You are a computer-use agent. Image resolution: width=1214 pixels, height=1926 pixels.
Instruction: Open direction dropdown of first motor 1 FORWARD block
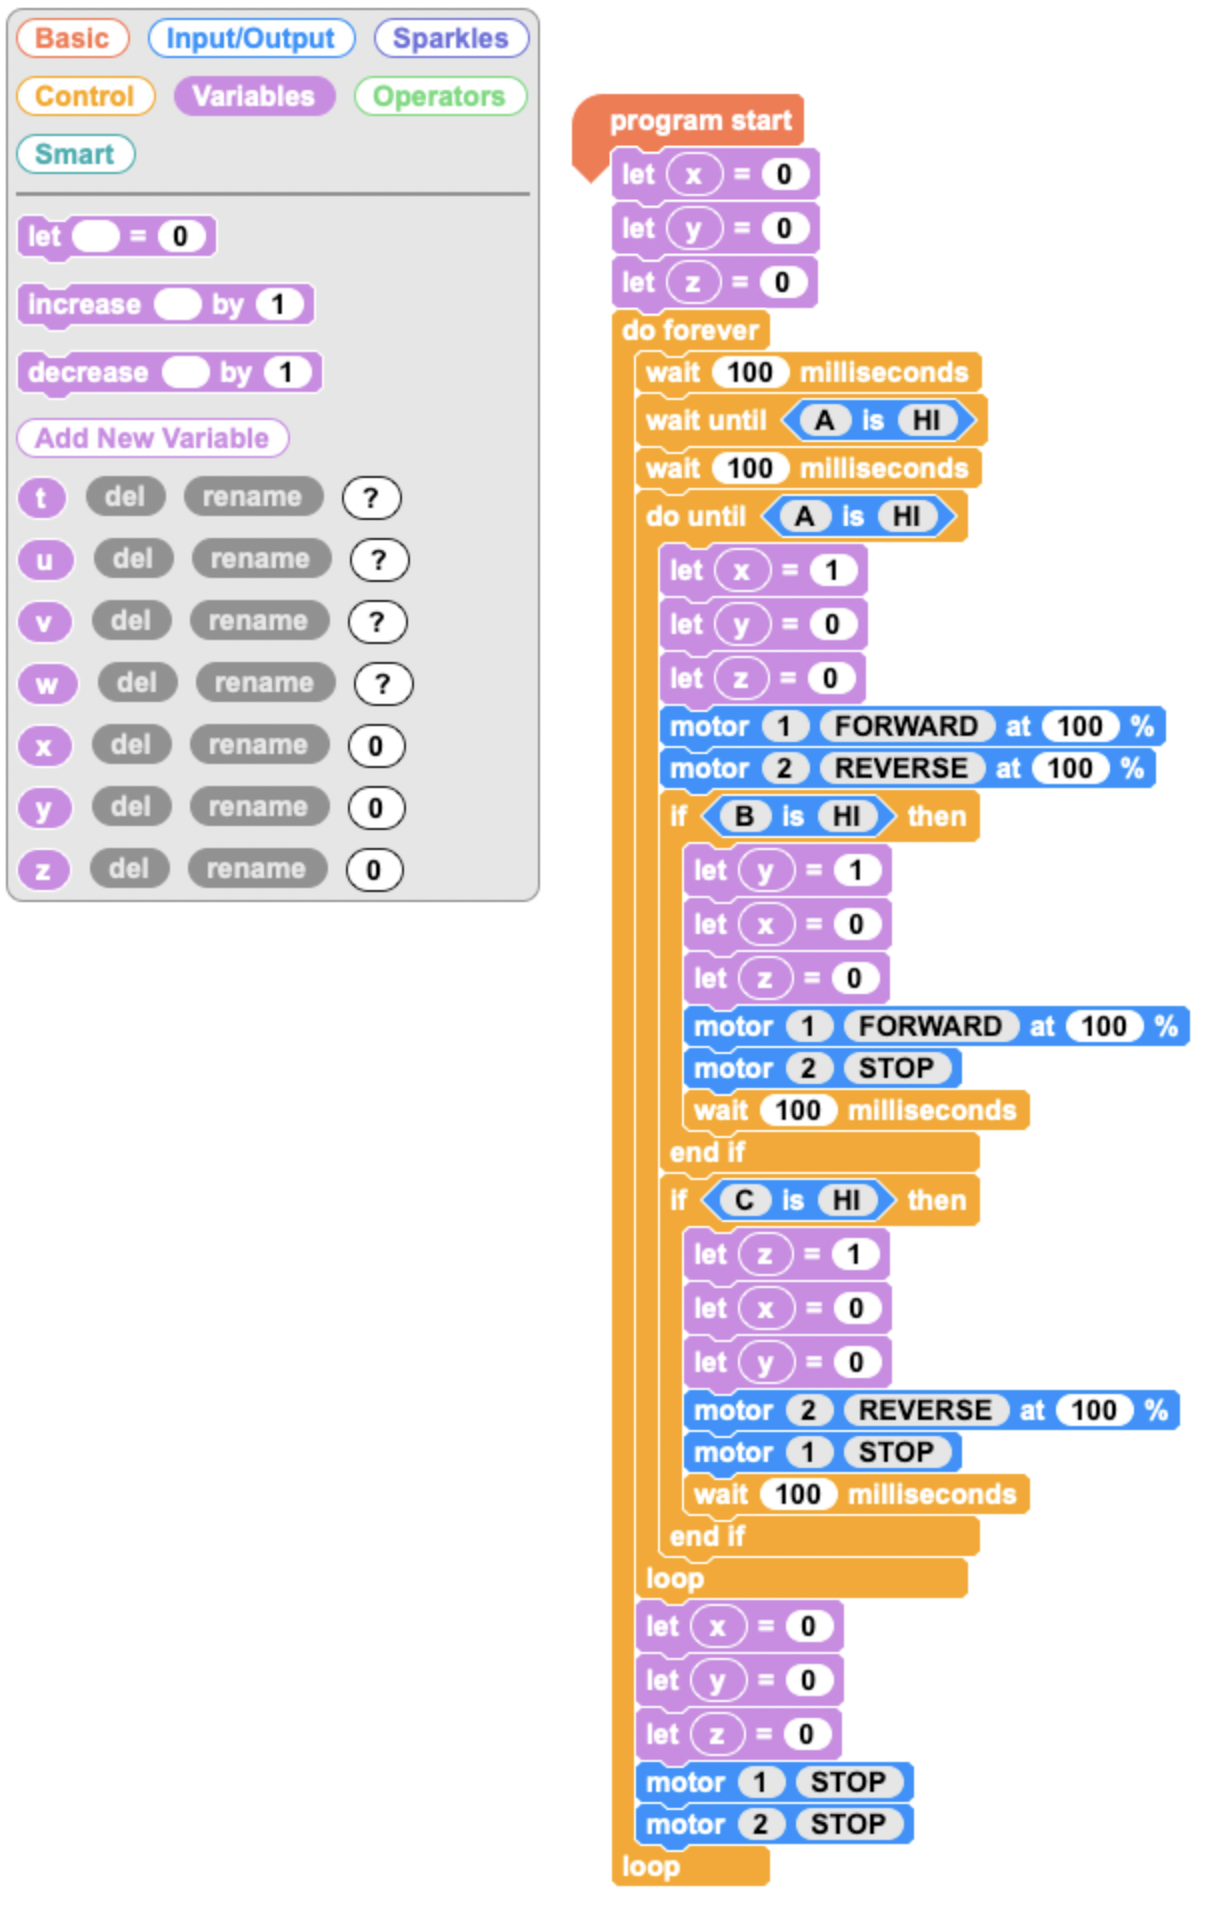tap(907, 726)
